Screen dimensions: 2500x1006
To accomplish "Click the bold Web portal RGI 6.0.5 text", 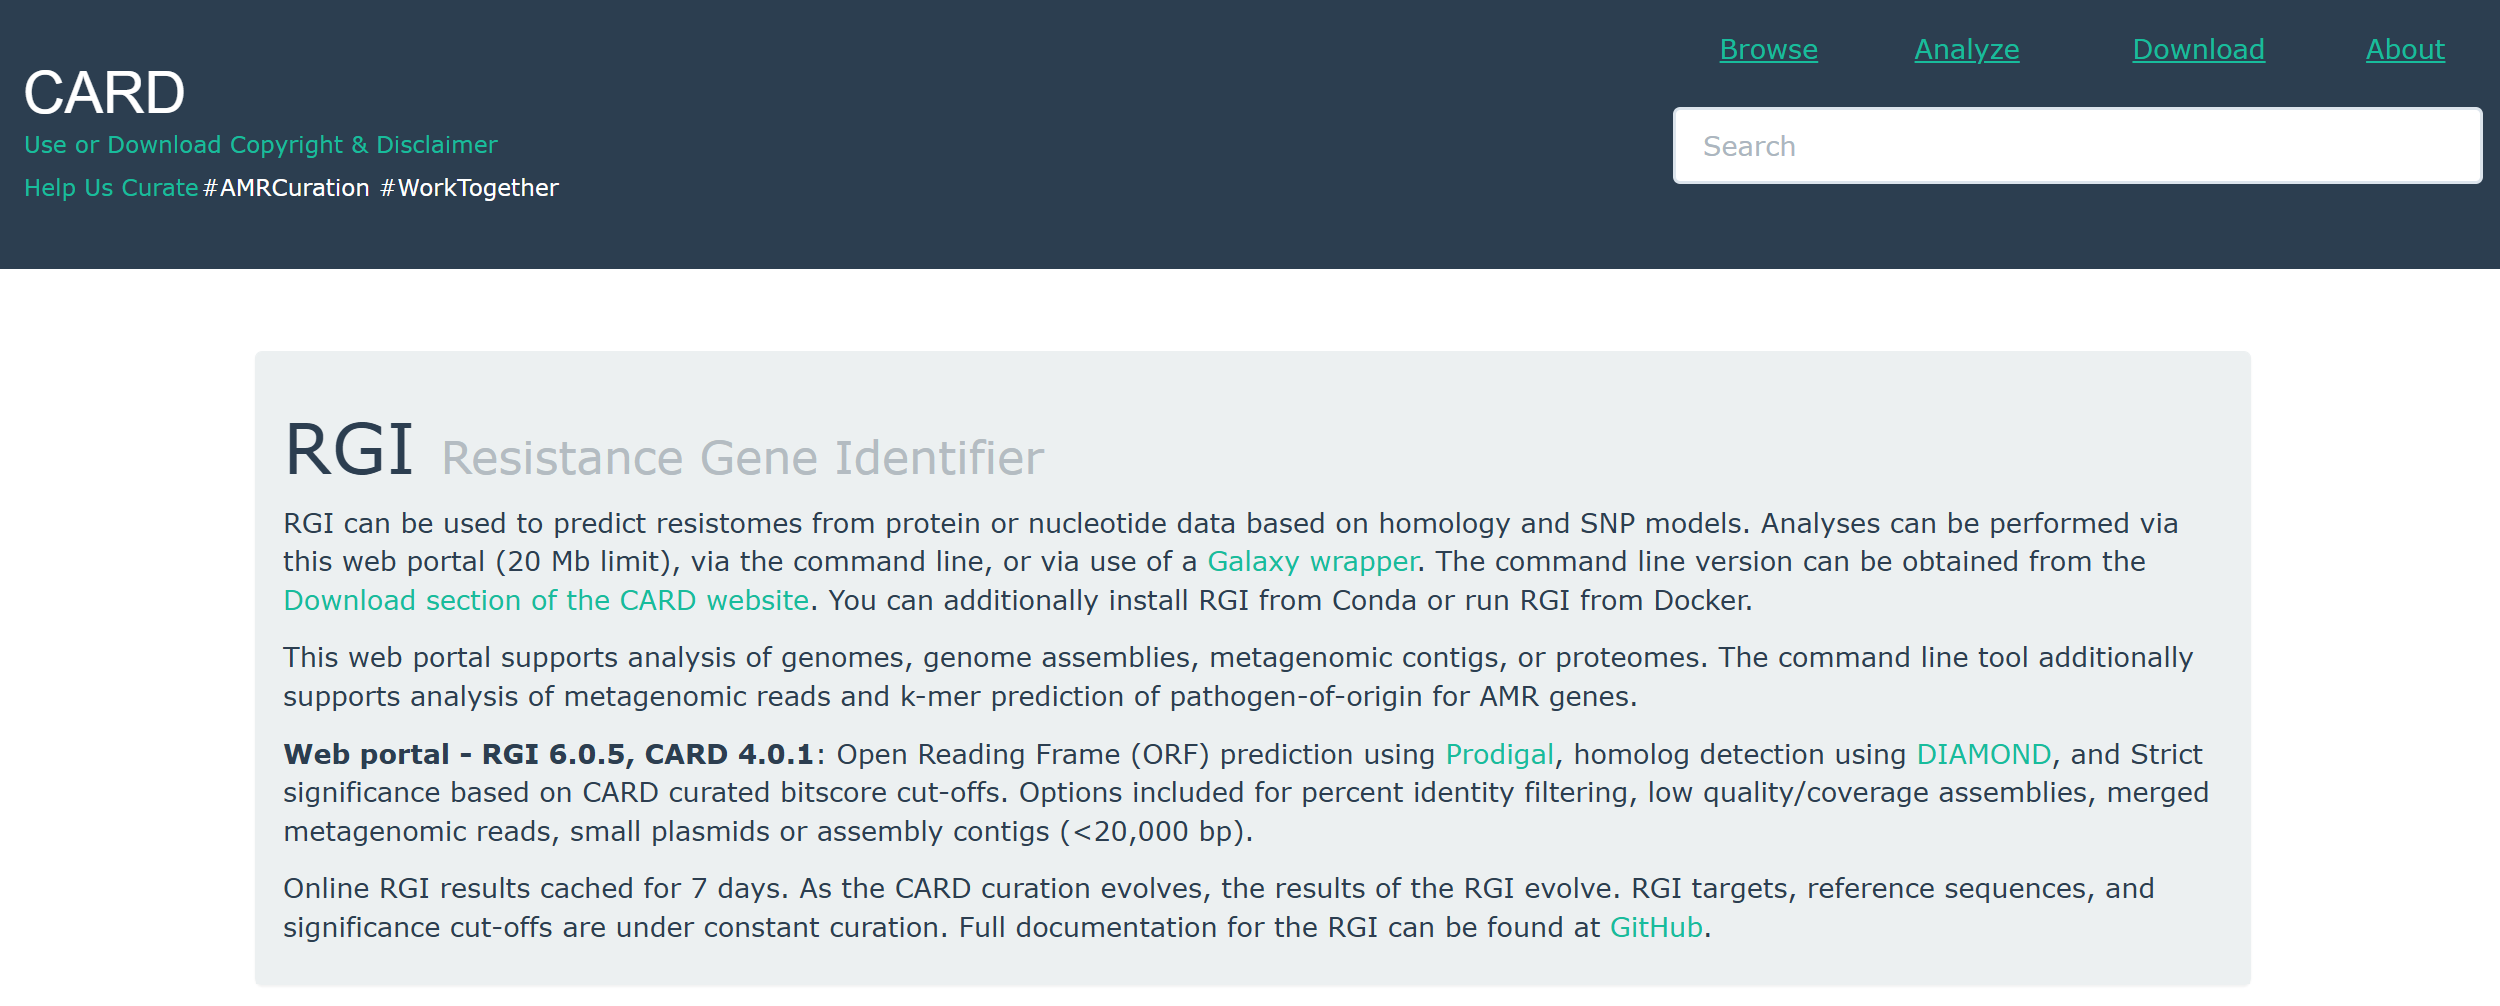I will (548, 755).
